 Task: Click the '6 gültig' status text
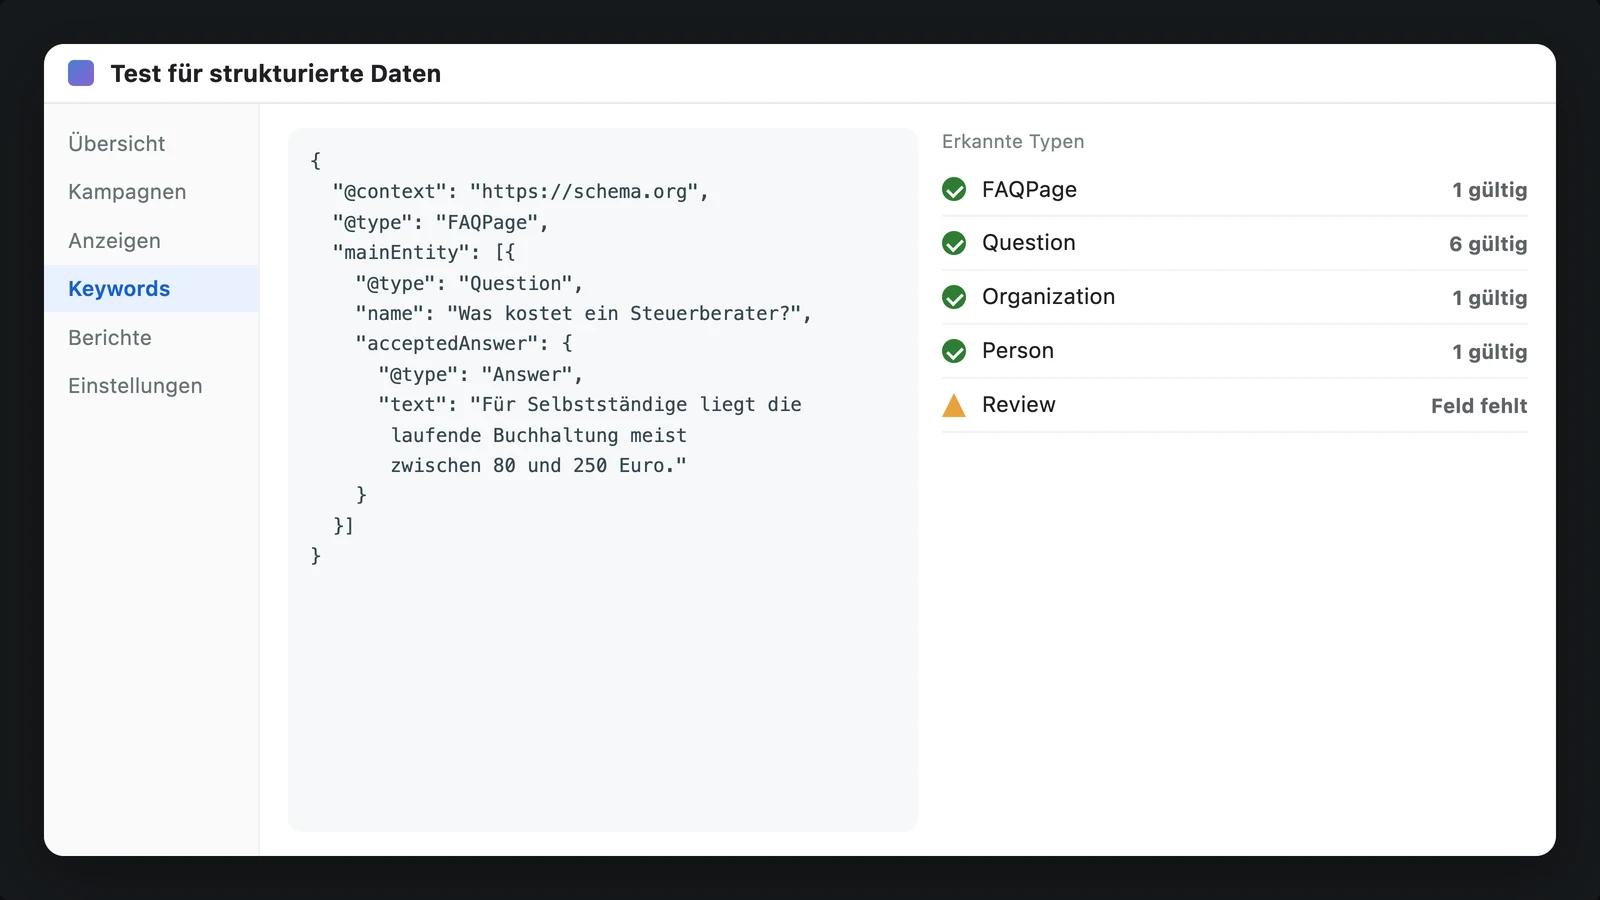click(1488, 244)
